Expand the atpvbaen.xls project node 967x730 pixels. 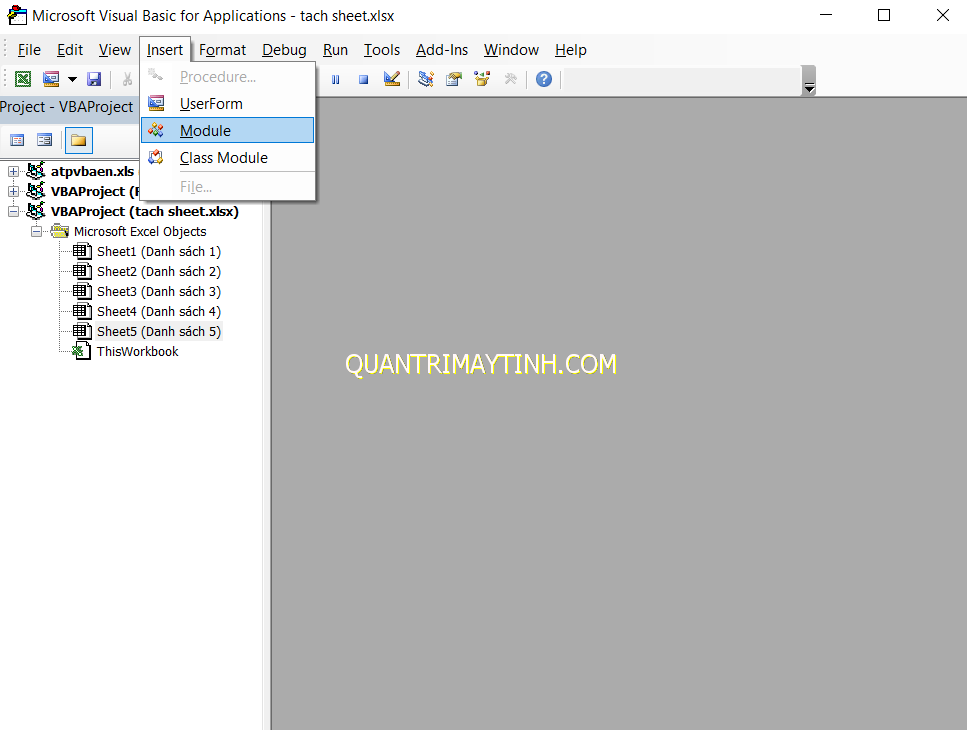click(13, 171)
